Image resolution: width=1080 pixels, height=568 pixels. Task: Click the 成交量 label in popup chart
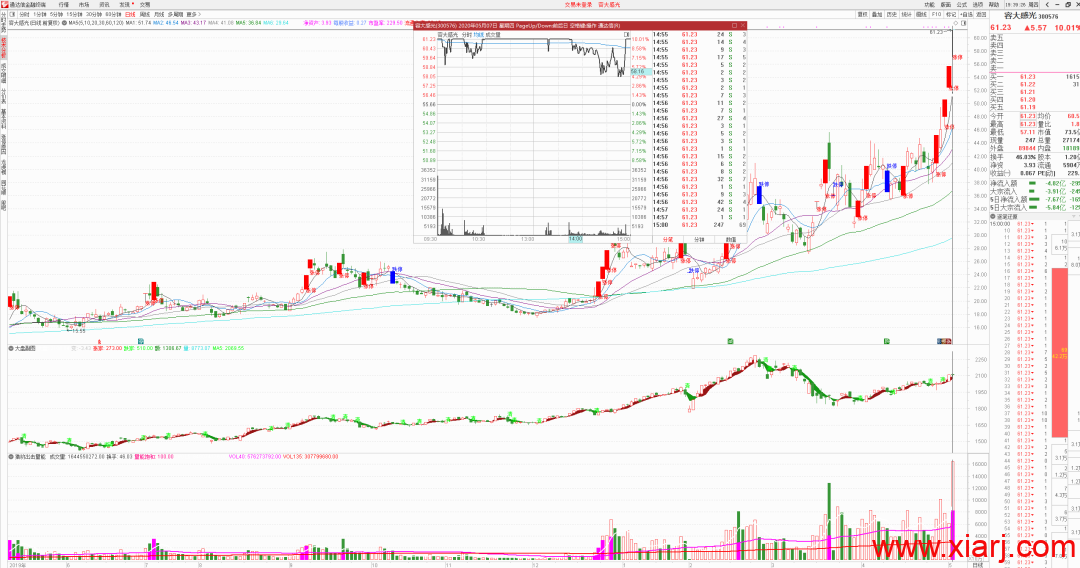493,34
